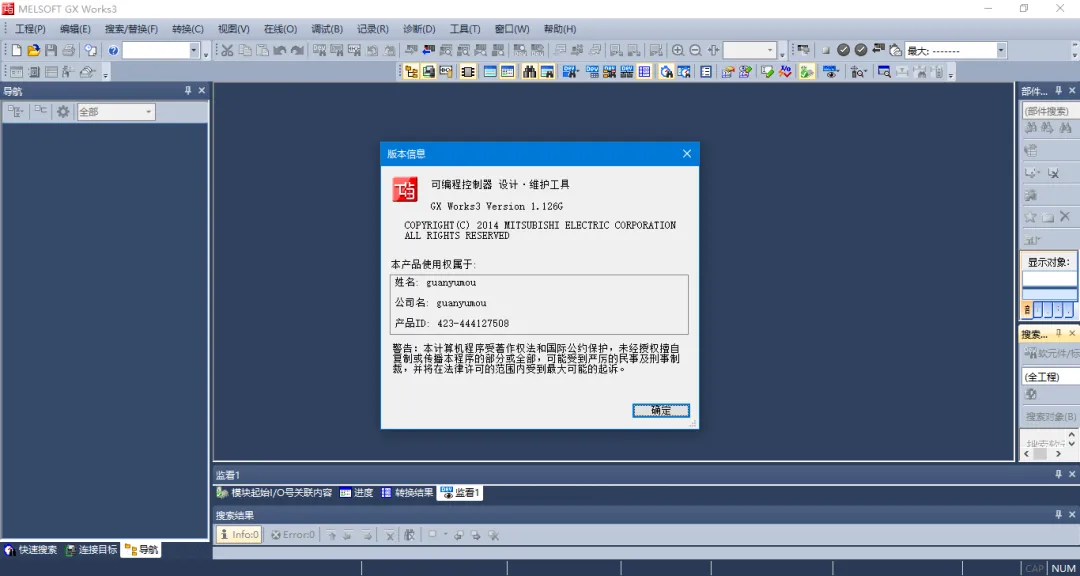Viewport: 1080px width, 576px height.
Task: Click the pushpin icon of the Watch 1 panel
Action: point(1059,475)
